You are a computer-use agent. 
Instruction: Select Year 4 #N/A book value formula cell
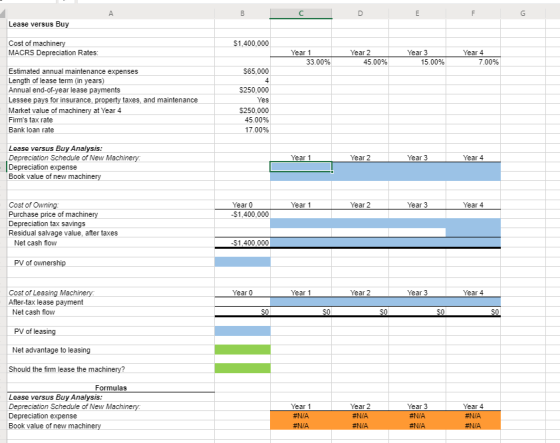pyautogui.click(x=473, y=425)
